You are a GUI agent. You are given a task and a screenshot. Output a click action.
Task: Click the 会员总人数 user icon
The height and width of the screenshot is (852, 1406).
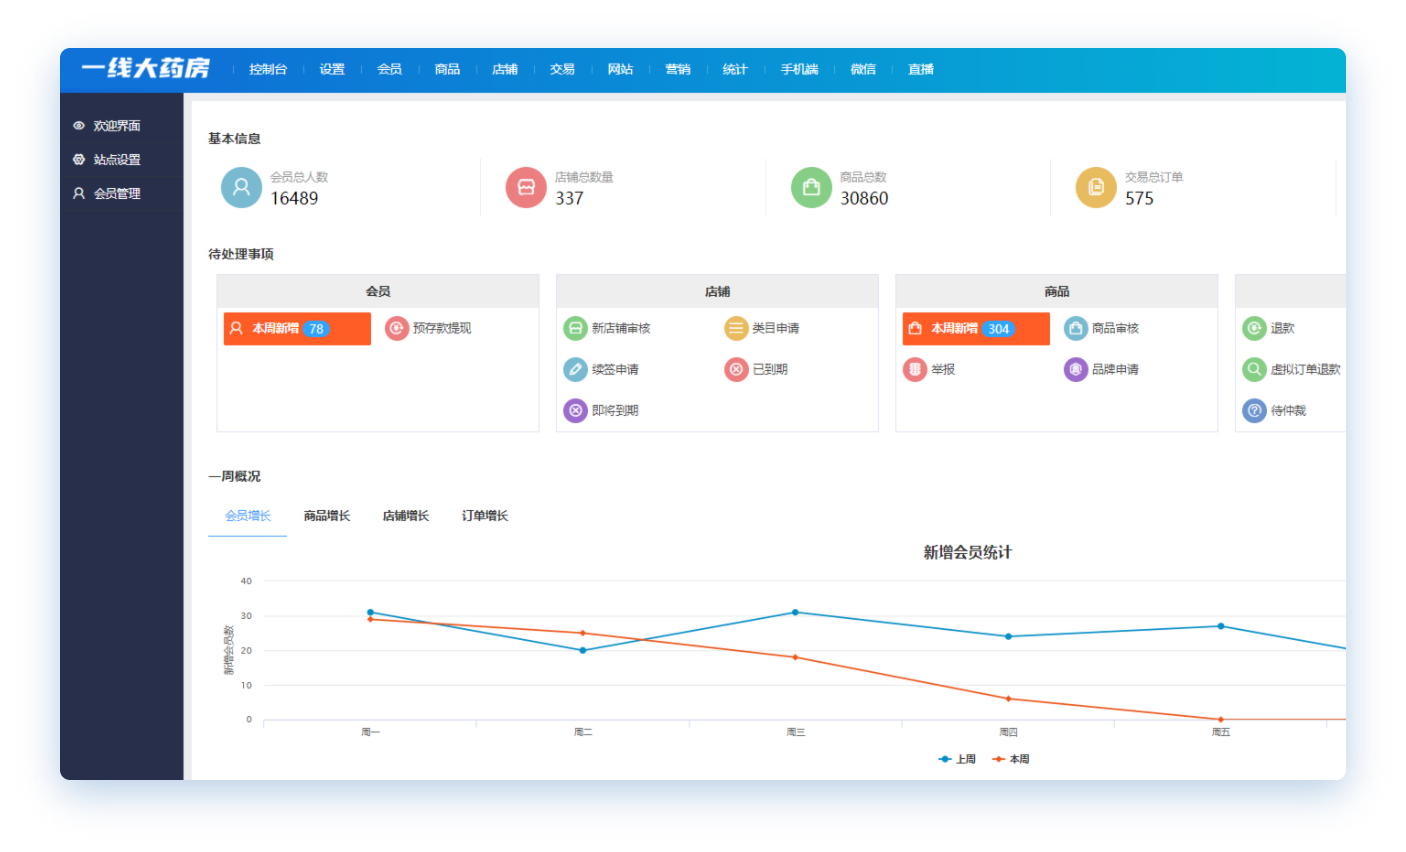pyautogui.click(x=241, y=187)
